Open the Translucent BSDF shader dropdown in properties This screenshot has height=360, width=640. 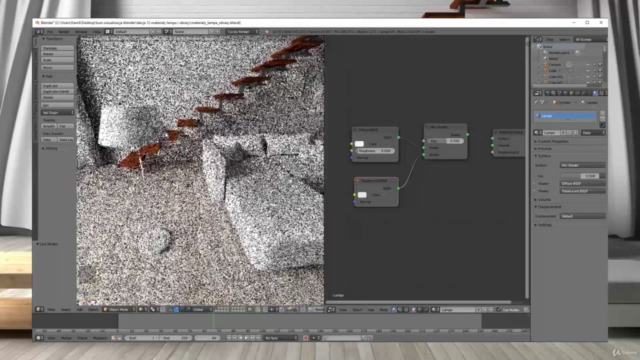(582, 191)
